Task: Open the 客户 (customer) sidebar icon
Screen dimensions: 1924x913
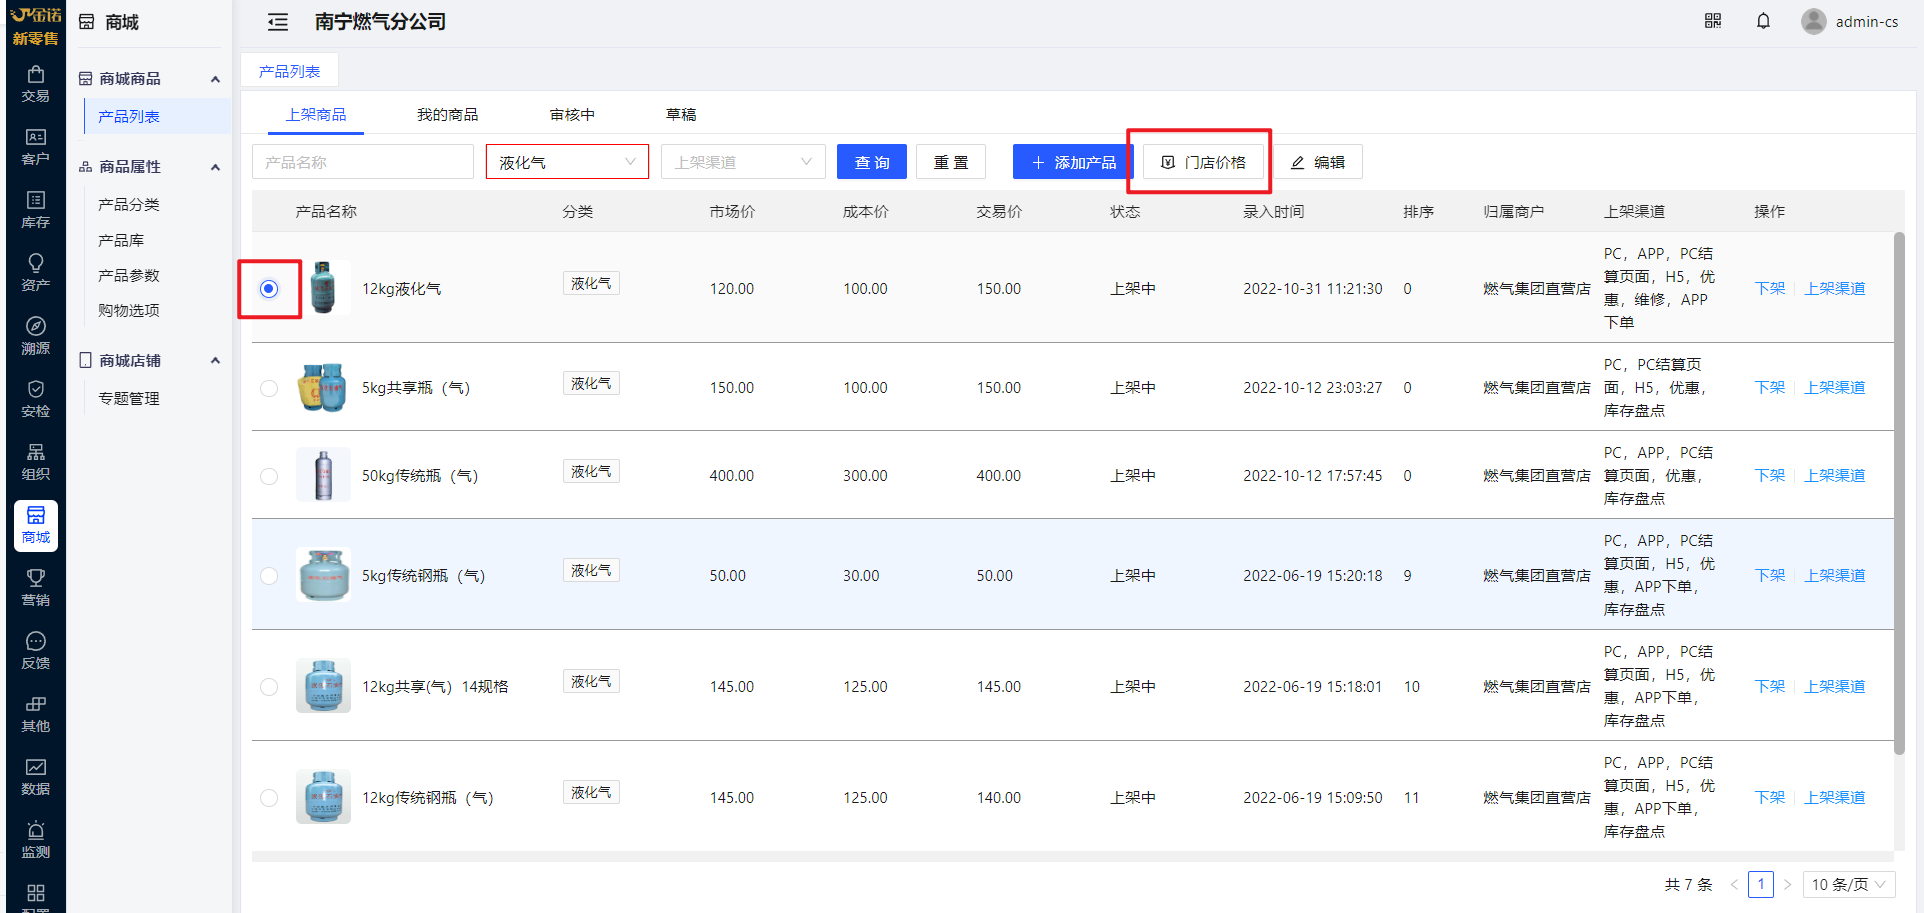Action: [x=36, y=147]
